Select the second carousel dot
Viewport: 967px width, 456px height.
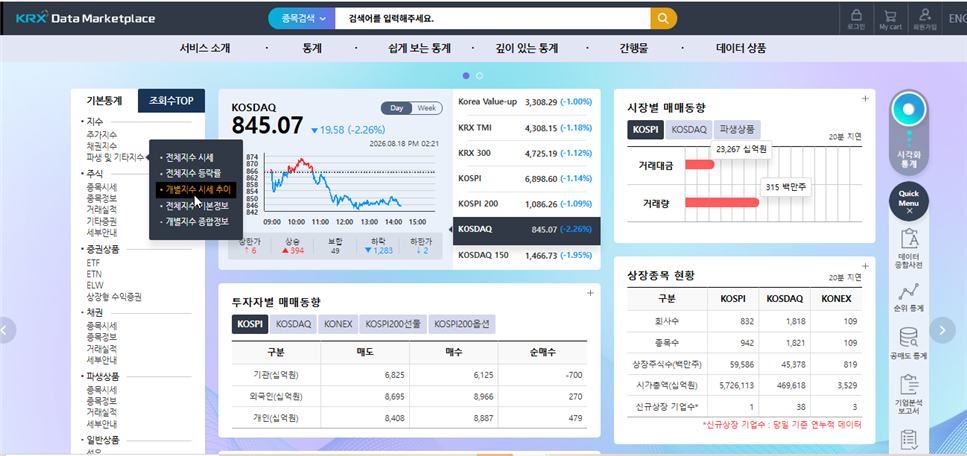(480, 76)
